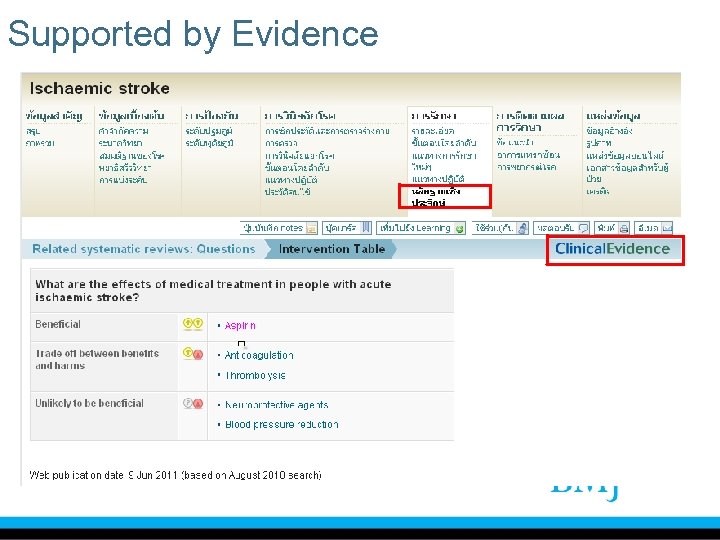Open the Blood pressure reduction link
The image size is (720, 540).
[x=281, y=425]
